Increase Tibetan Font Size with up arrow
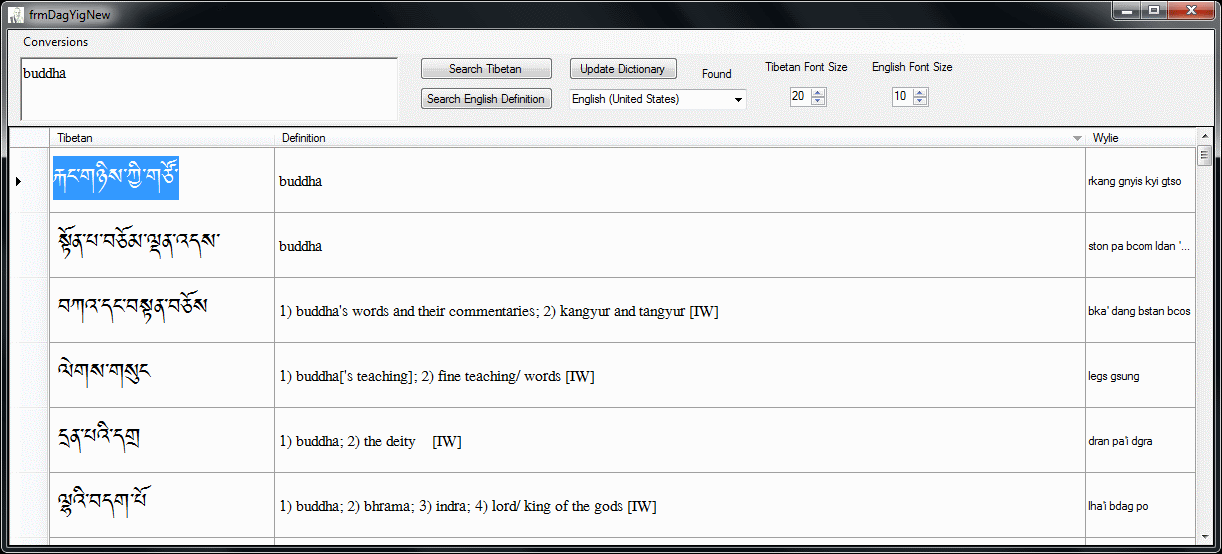Screen dimensions: 1222x554 point(818,93)
